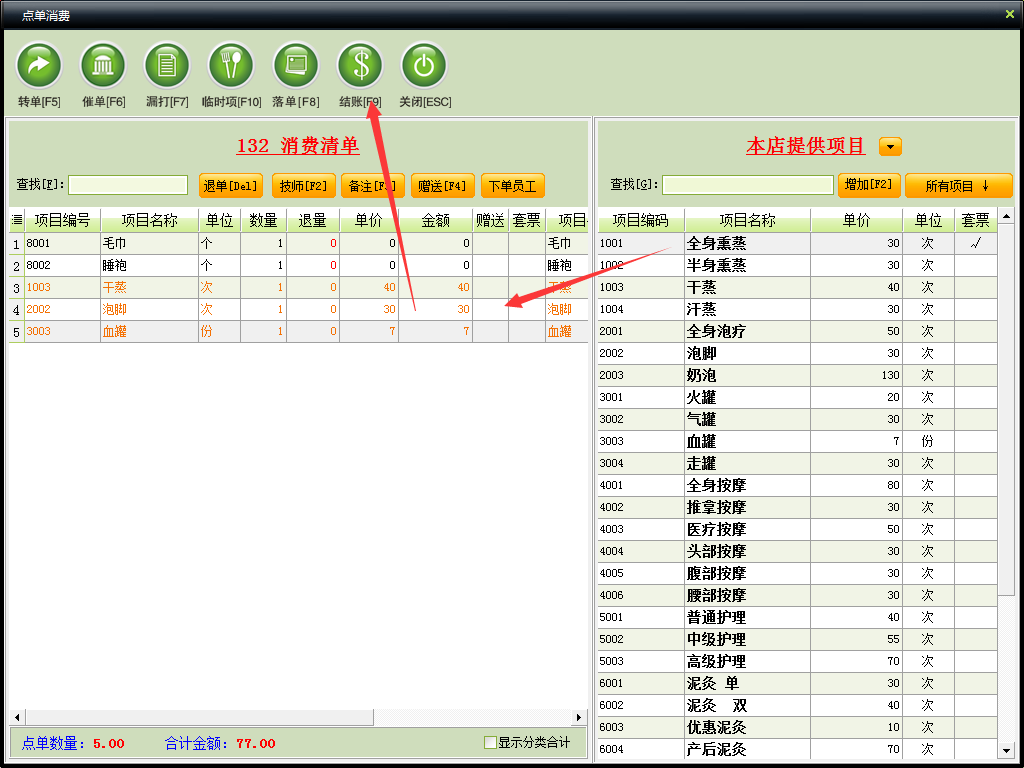Select 毛巾 row in order list
1024x768 pixels.
298,243
